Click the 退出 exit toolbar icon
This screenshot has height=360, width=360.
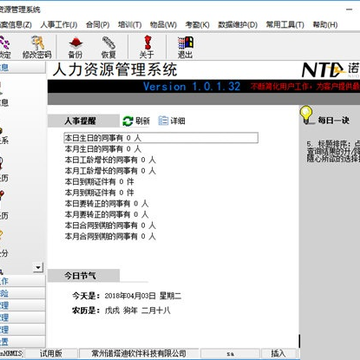click(185, 47)
